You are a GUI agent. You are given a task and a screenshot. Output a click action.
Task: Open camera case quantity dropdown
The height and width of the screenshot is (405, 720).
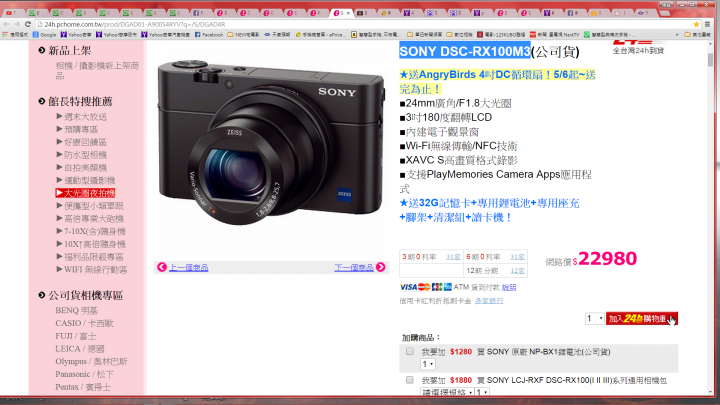point(482,392)
